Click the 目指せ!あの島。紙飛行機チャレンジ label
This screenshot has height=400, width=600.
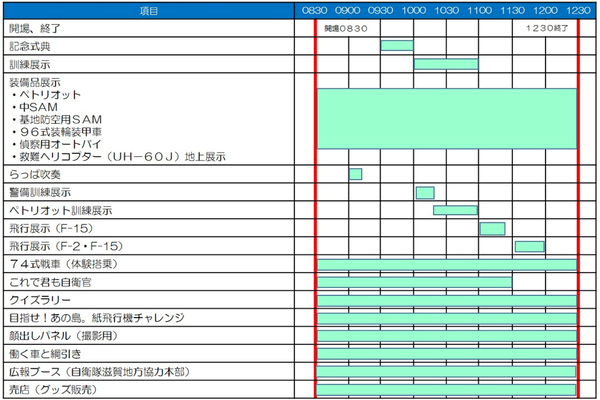(97, 318)
